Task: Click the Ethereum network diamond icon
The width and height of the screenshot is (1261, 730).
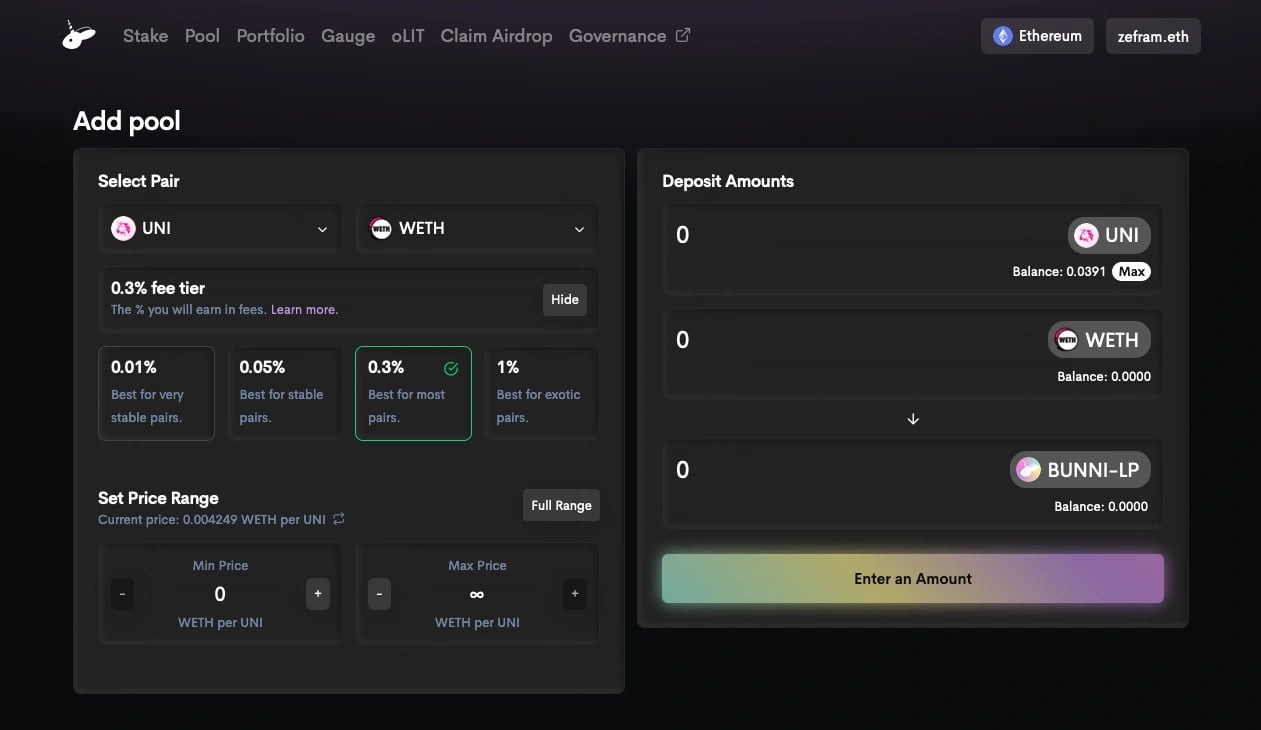Action: tap(1002, 36)
